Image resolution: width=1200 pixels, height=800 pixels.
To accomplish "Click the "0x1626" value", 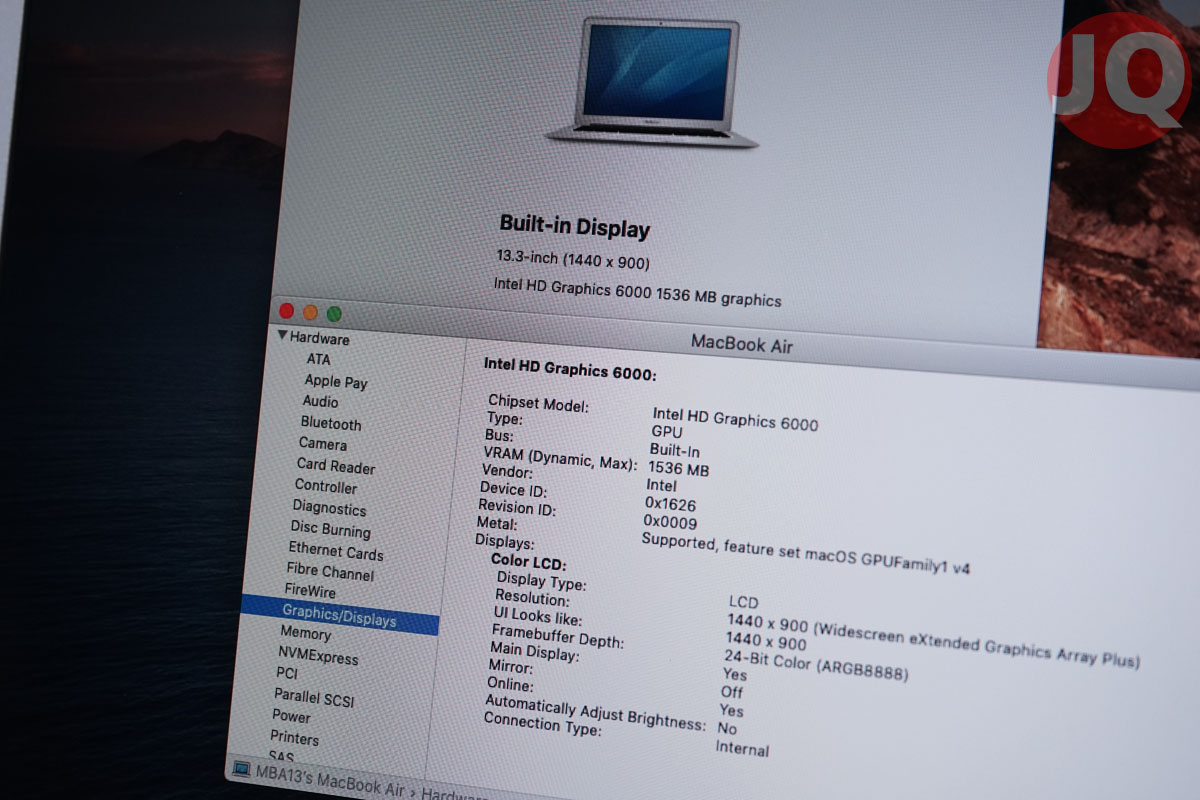I will 671,504.
